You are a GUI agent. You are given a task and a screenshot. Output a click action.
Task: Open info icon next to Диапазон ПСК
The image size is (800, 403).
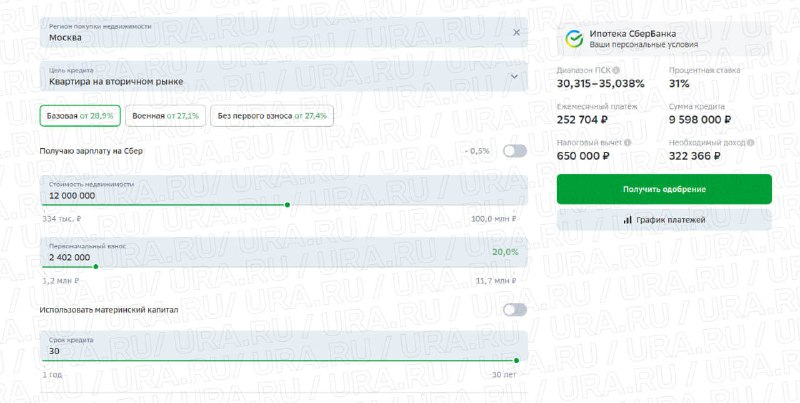616,70
